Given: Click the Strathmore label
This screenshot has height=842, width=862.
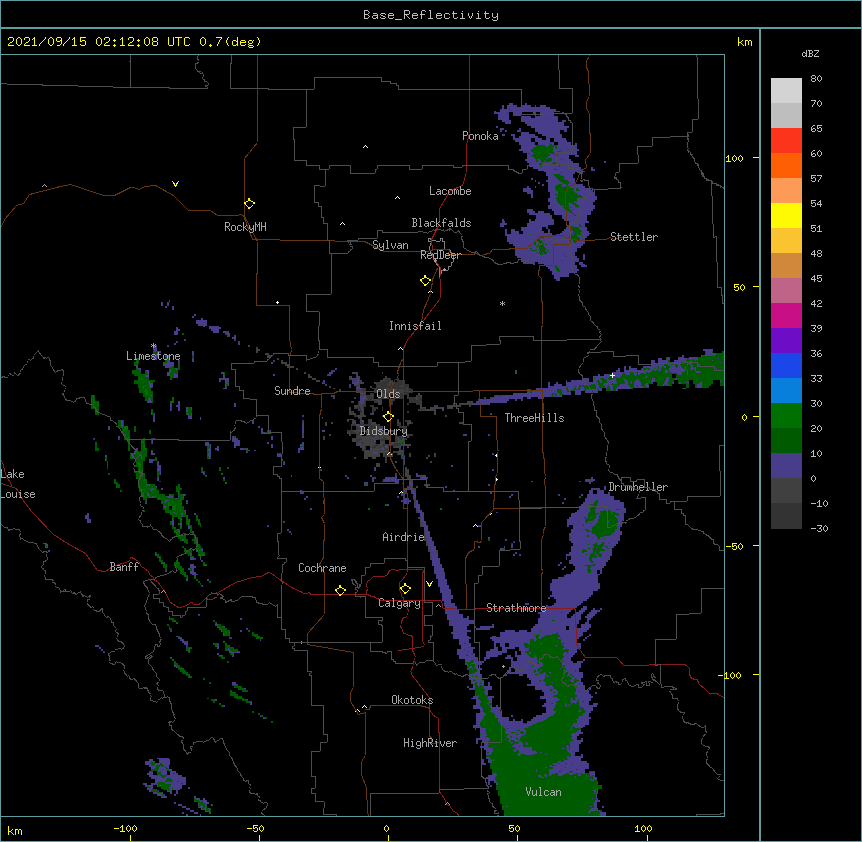Looking at the screenshot, I should click(516, 608).
